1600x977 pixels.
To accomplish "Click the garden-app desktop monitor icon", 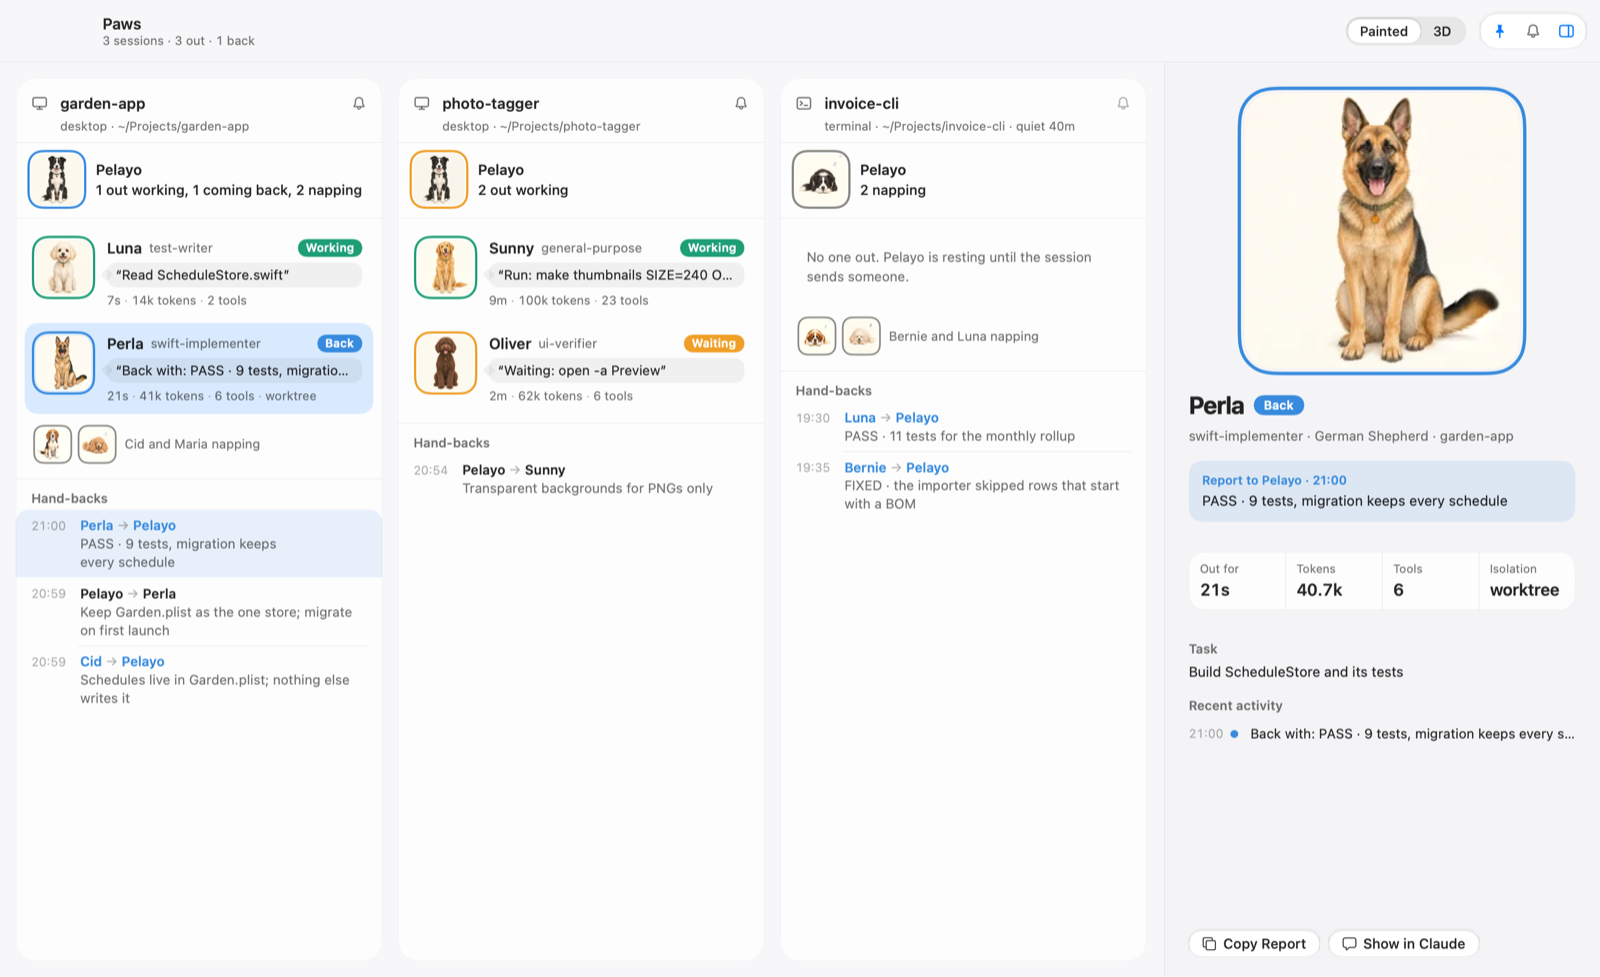I will pos(40,103).
